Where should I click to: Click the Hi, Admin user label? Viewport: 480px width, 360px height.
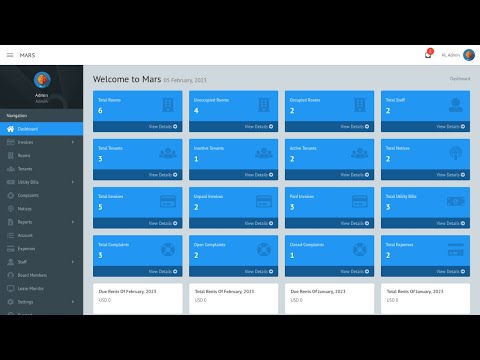(x=451, y=55)
